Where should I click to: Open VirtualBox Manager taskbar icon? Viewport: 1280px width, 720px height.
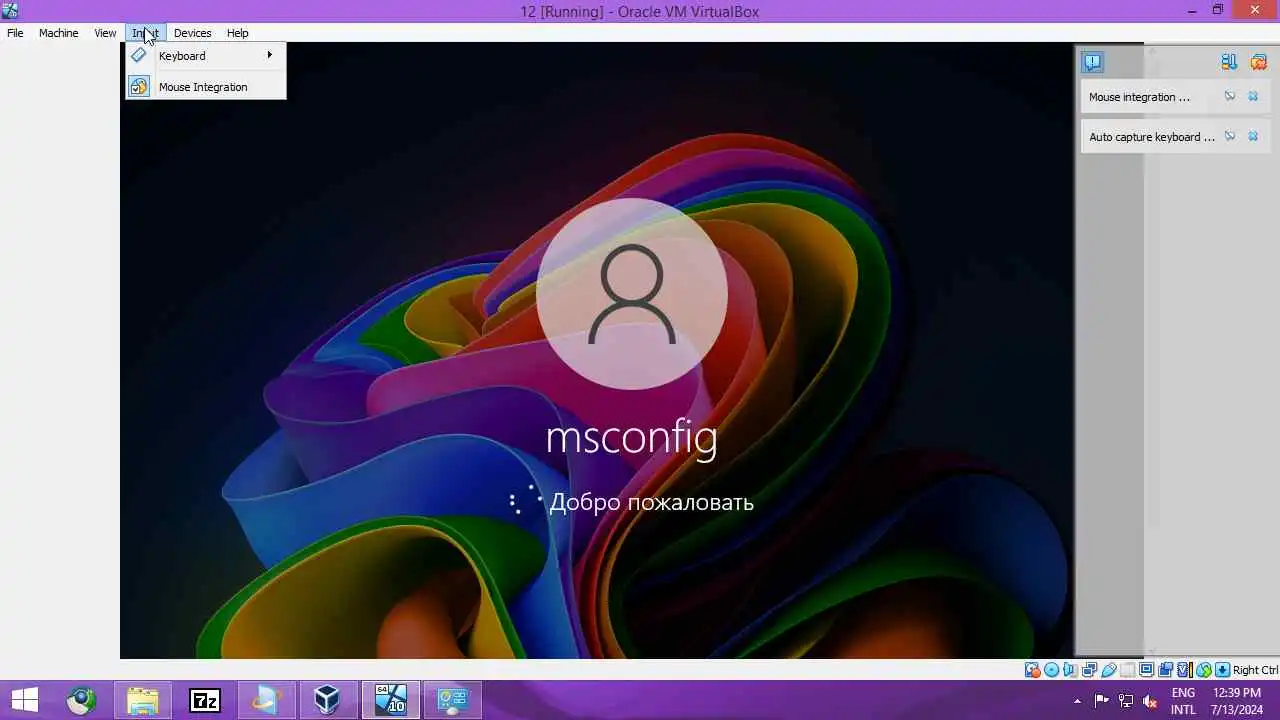coord(328,700)
